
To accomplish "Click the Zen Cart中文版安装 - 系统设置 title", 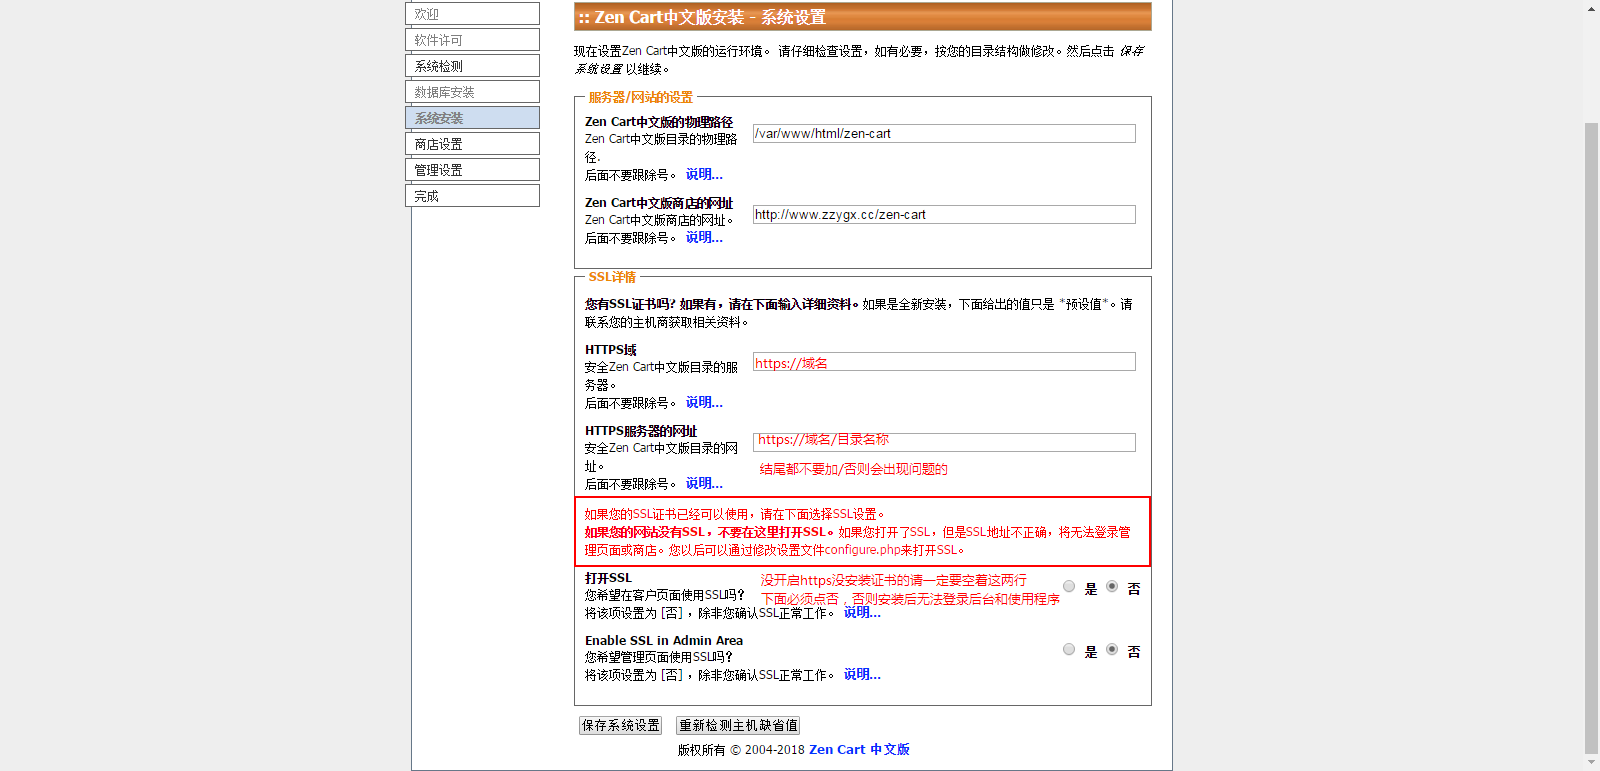I will coord(702,17).
